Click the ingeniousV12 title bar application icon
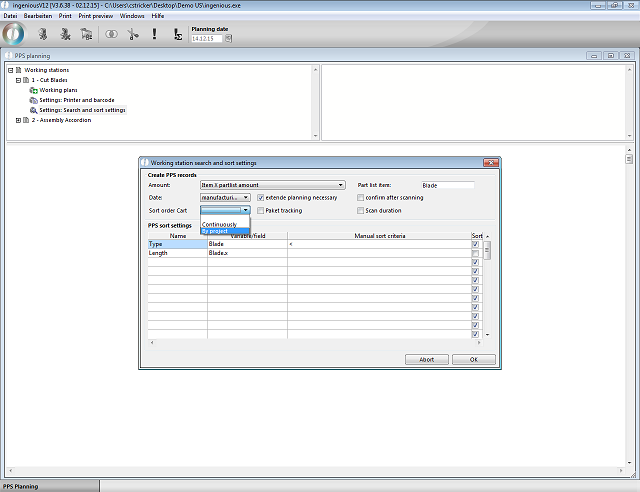Screen dimensions: 640x492 (5, 5)
